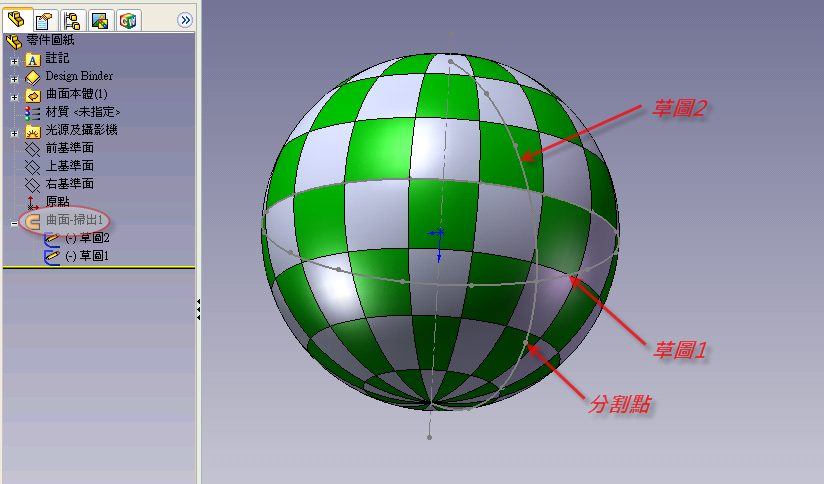824x484 pixels.
Task: Click the 光源及攝影機 folder icon
Action: (33, 131)
